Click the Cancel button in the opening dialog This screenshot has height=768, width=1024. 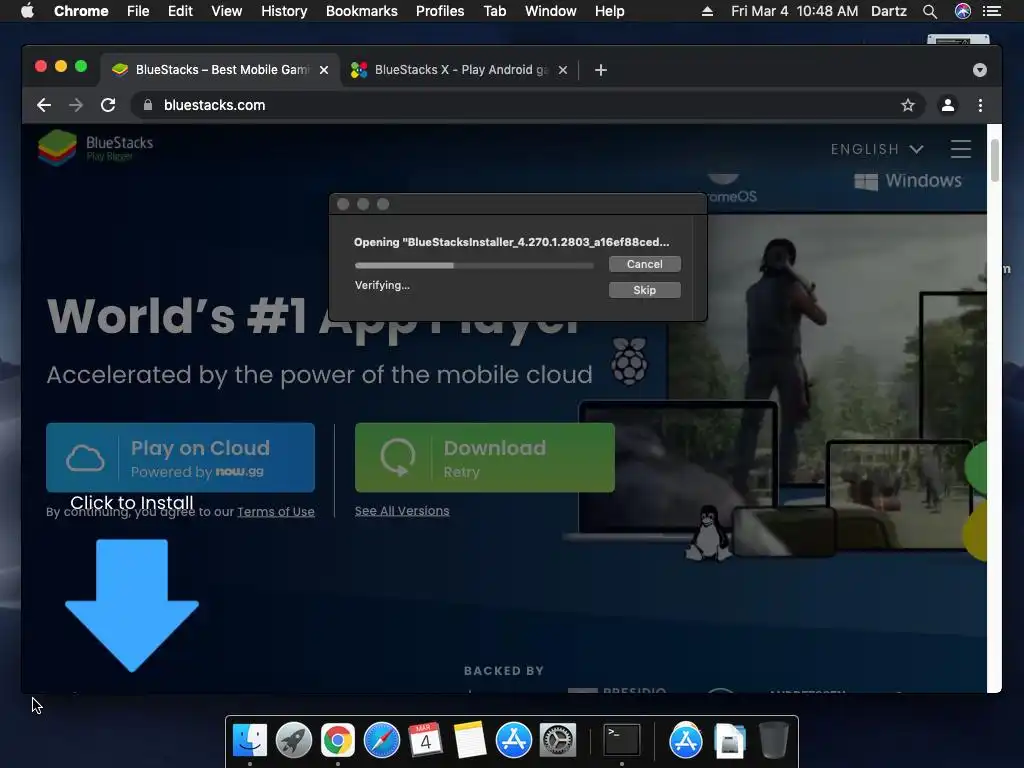[645, 264]
